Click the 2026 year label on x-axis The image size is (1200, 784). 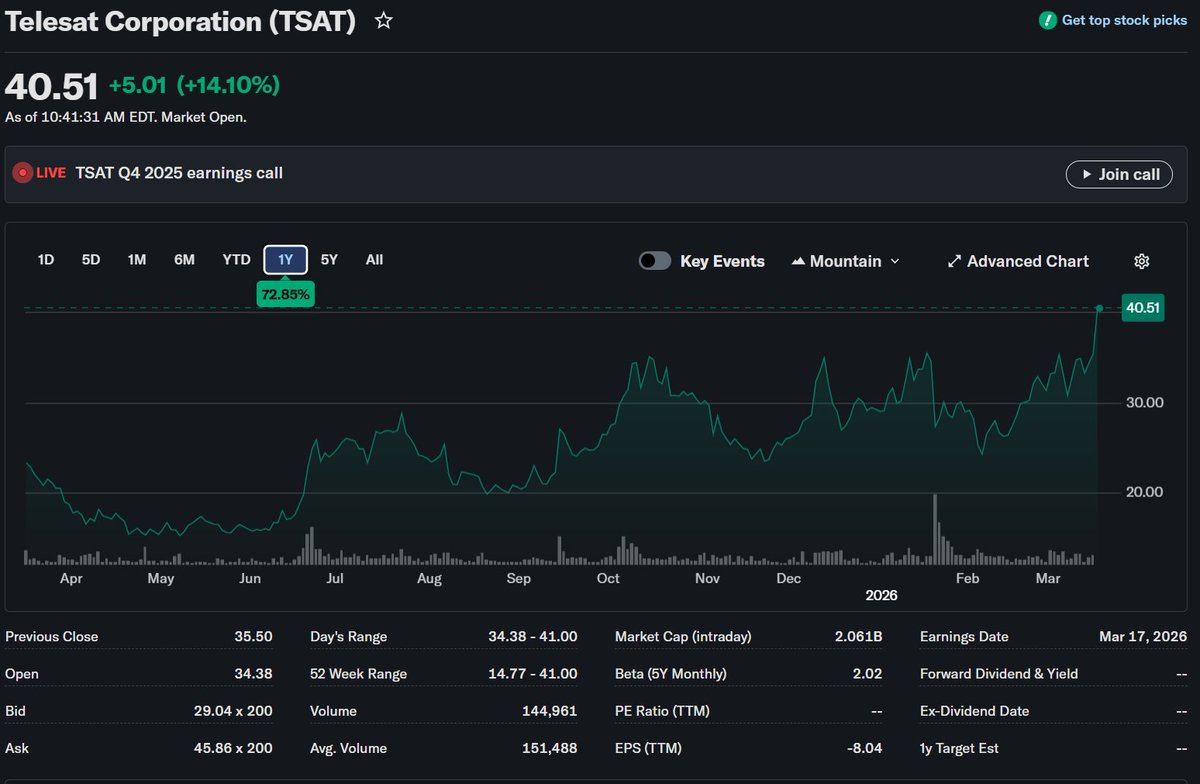(882, 596)
